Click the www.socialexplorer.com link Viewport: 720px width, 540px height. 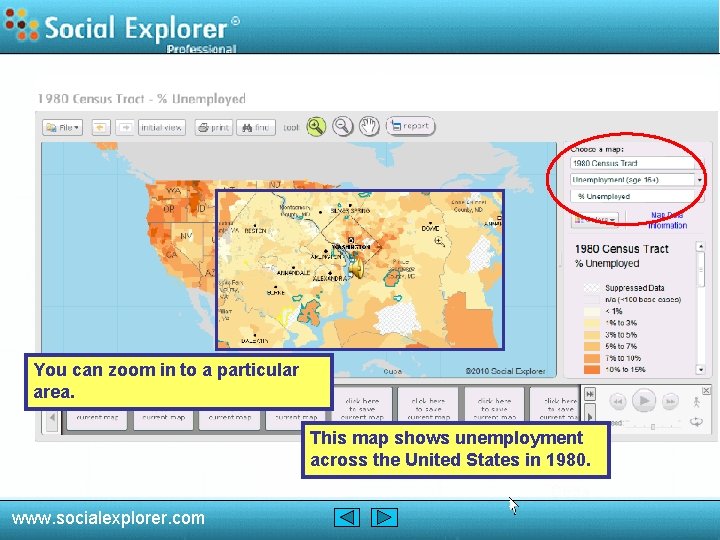108,518
